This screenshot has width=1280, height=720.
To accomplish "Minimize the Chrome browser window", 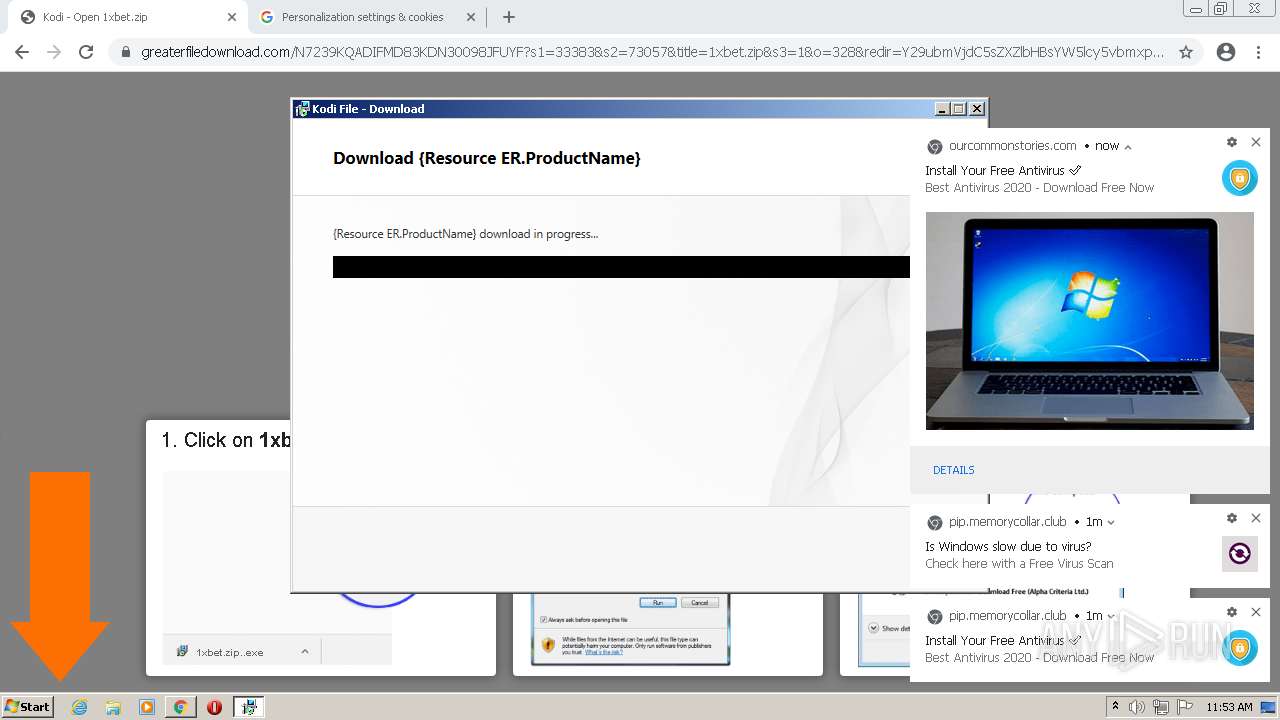I will pos(1195,8).
